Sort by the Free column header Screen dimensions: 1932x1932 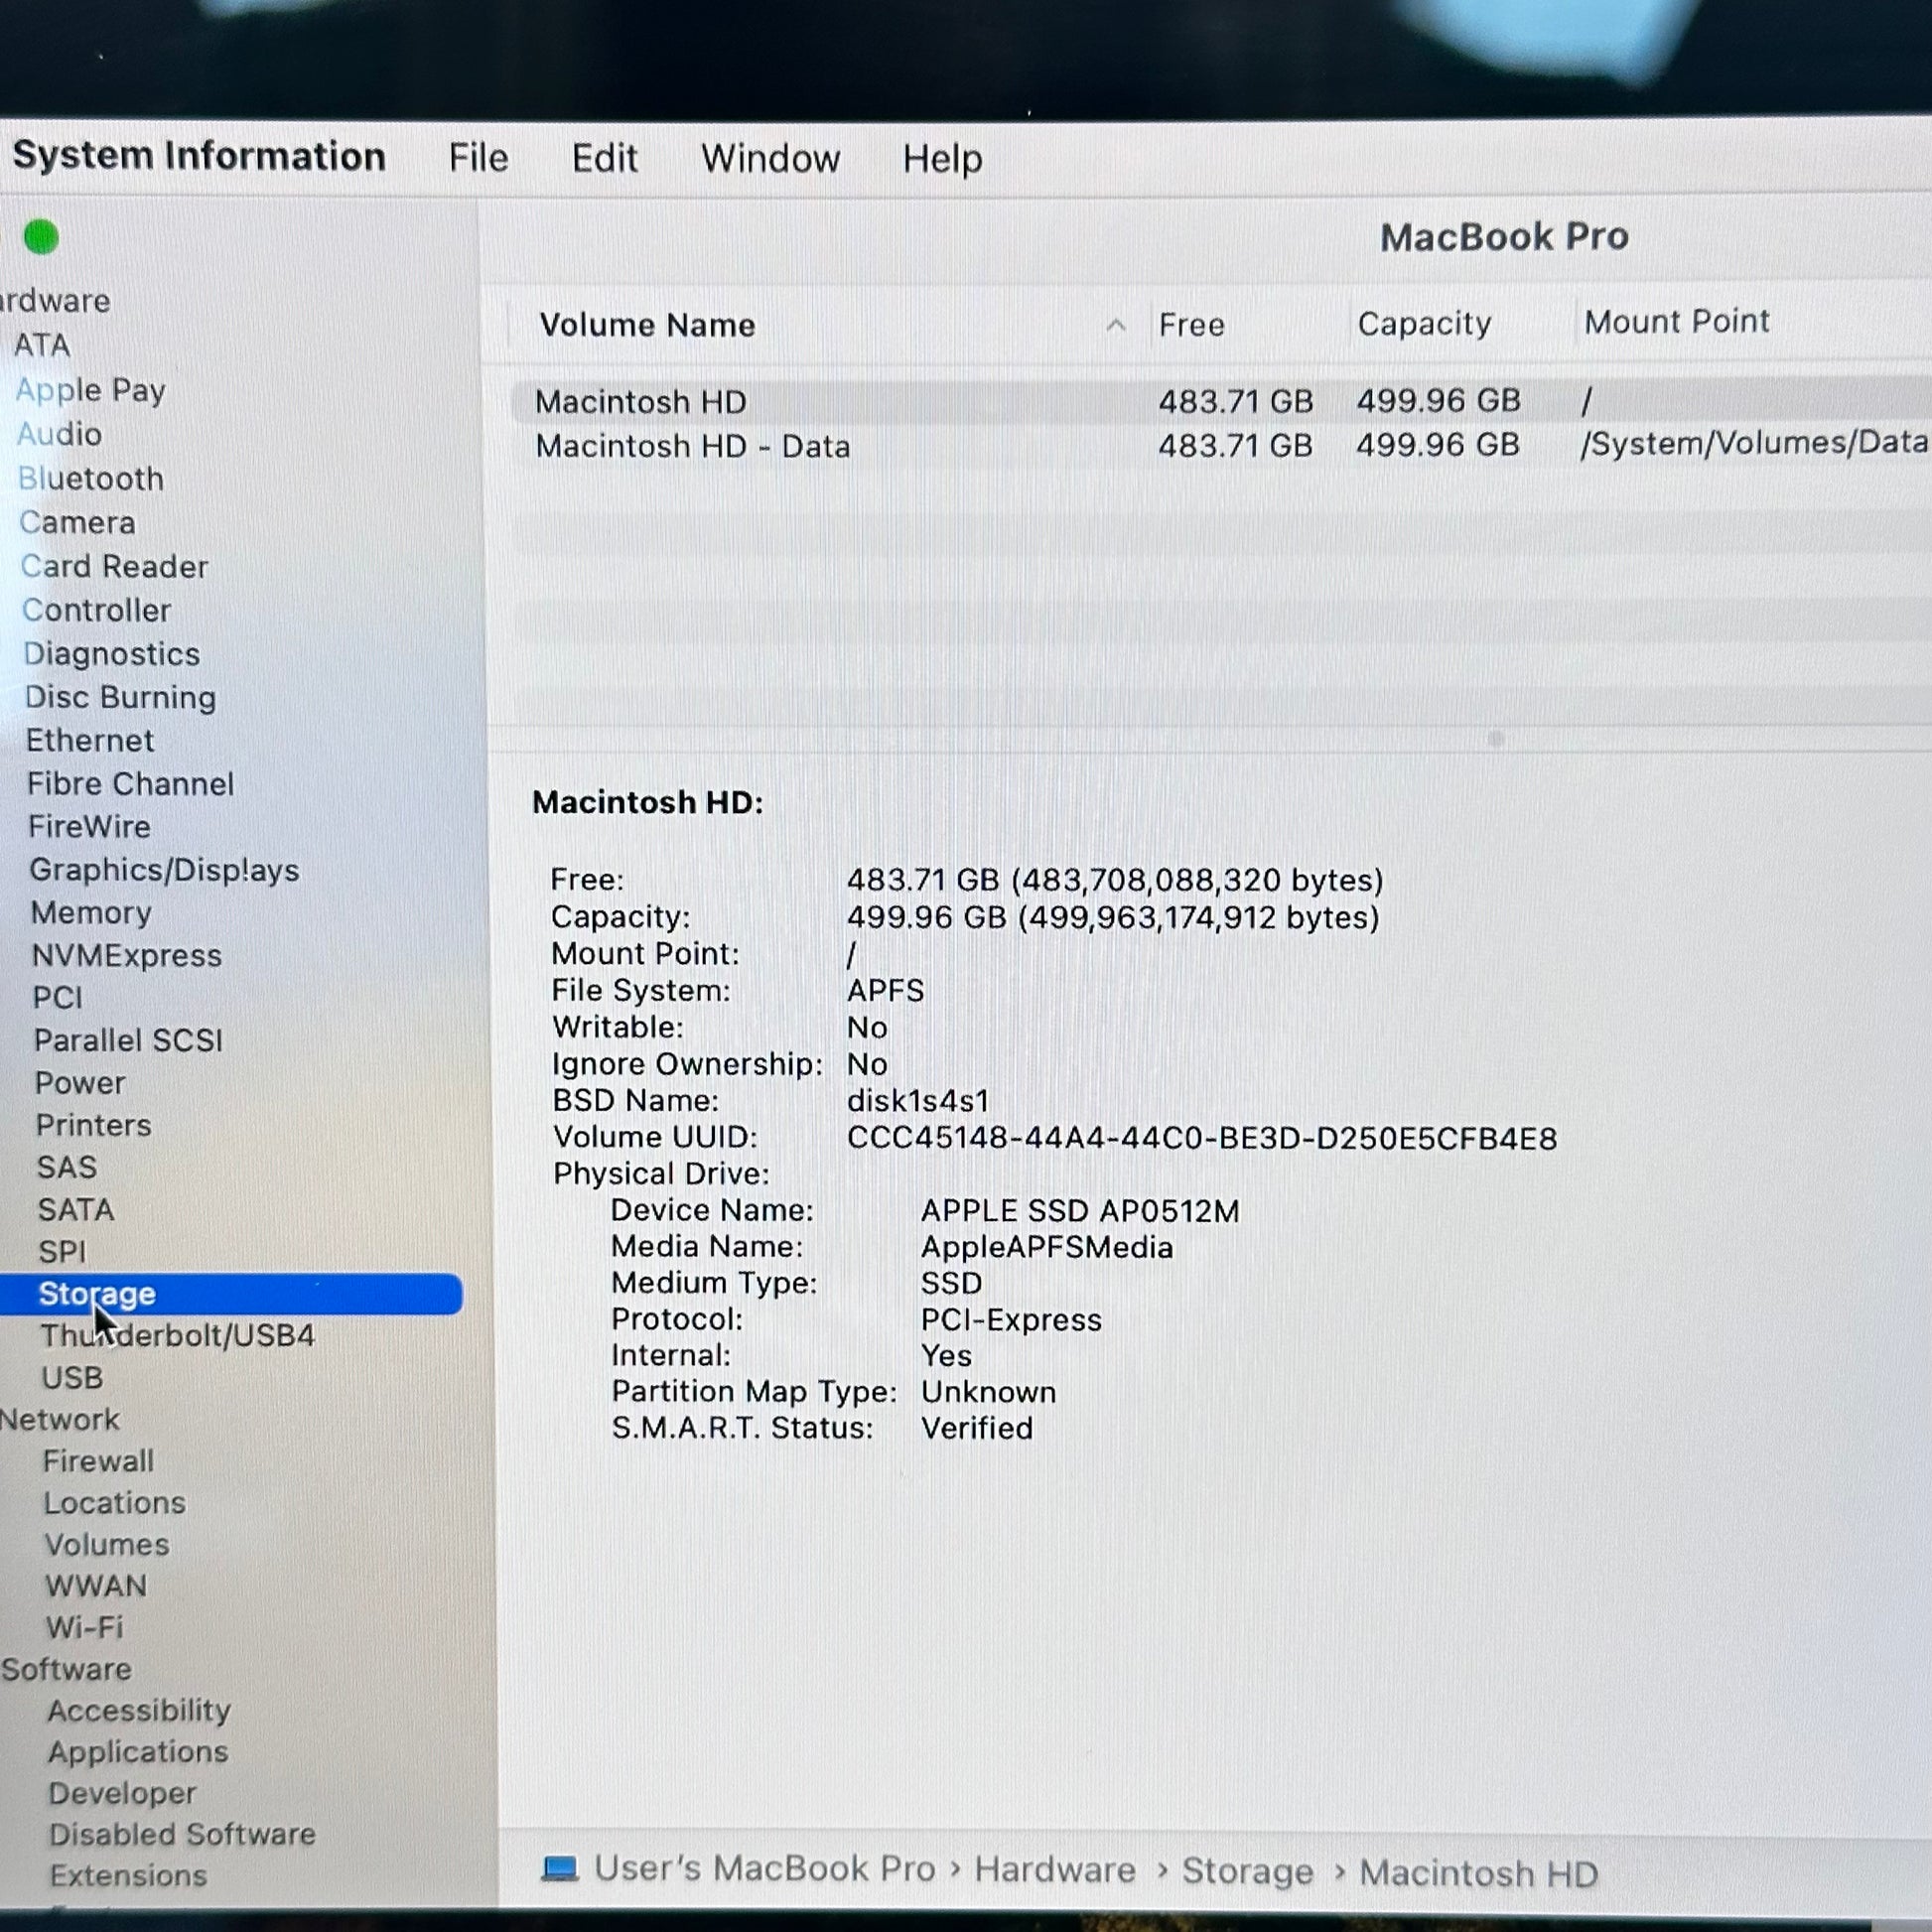click(1191, 325)
